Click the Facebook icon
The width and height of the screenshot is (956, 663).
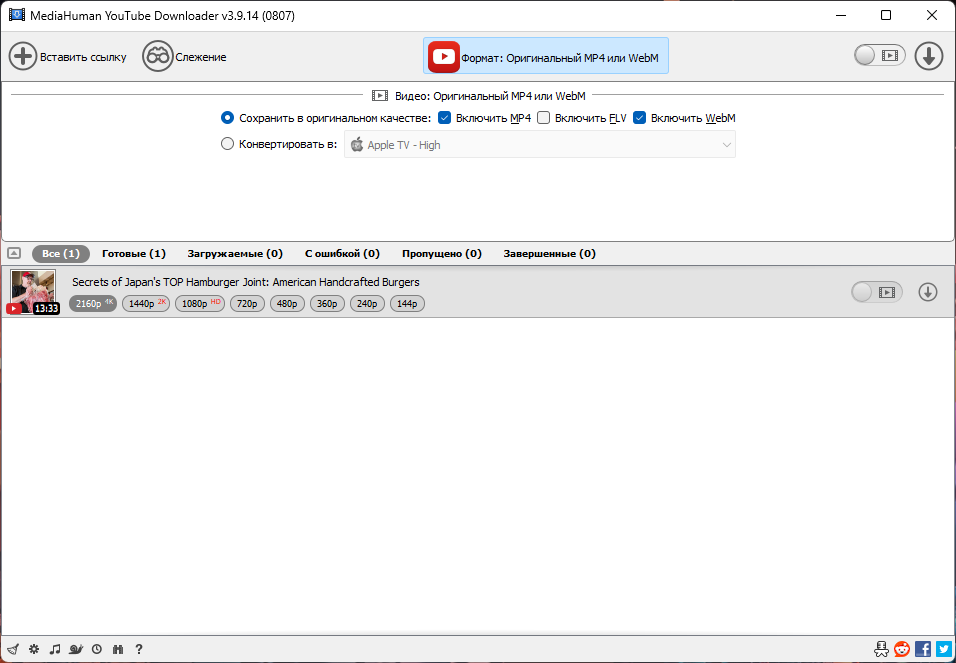pos(923,648)
